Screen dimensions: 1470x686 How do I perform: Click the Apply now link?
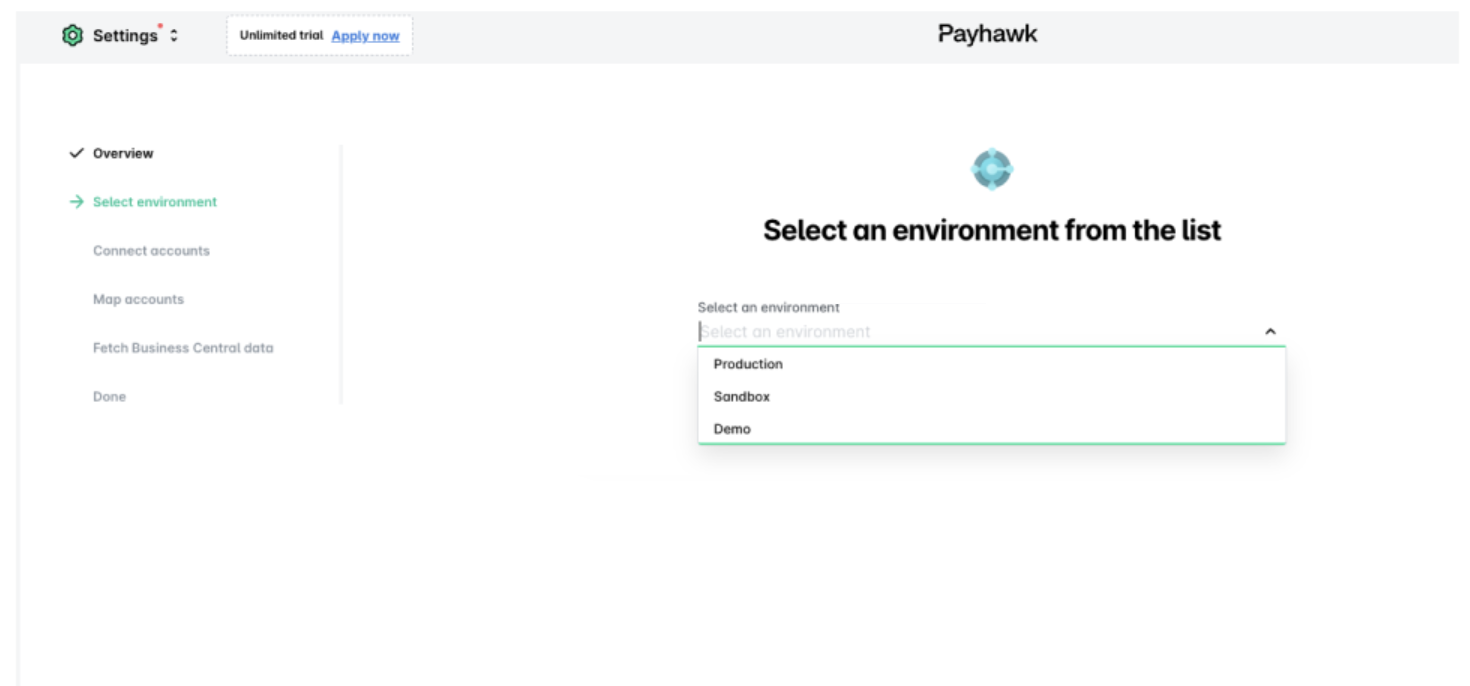pos(365,36)
